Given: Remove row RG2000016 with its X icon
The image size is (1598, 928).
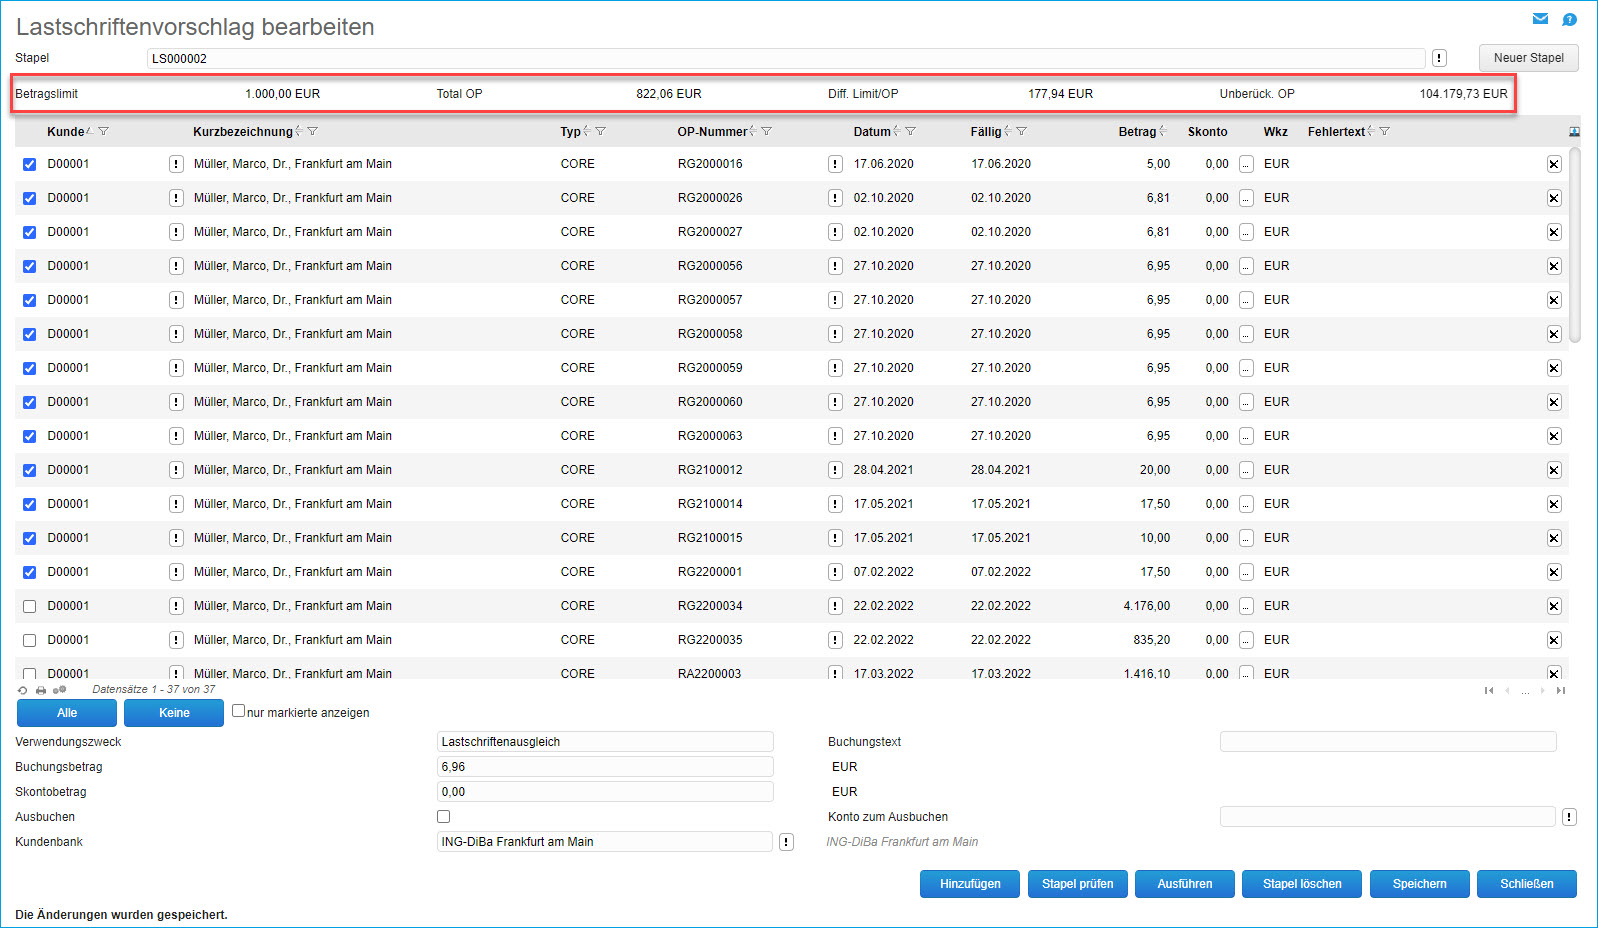Looking at the screenshot, I should point(1554,164).
